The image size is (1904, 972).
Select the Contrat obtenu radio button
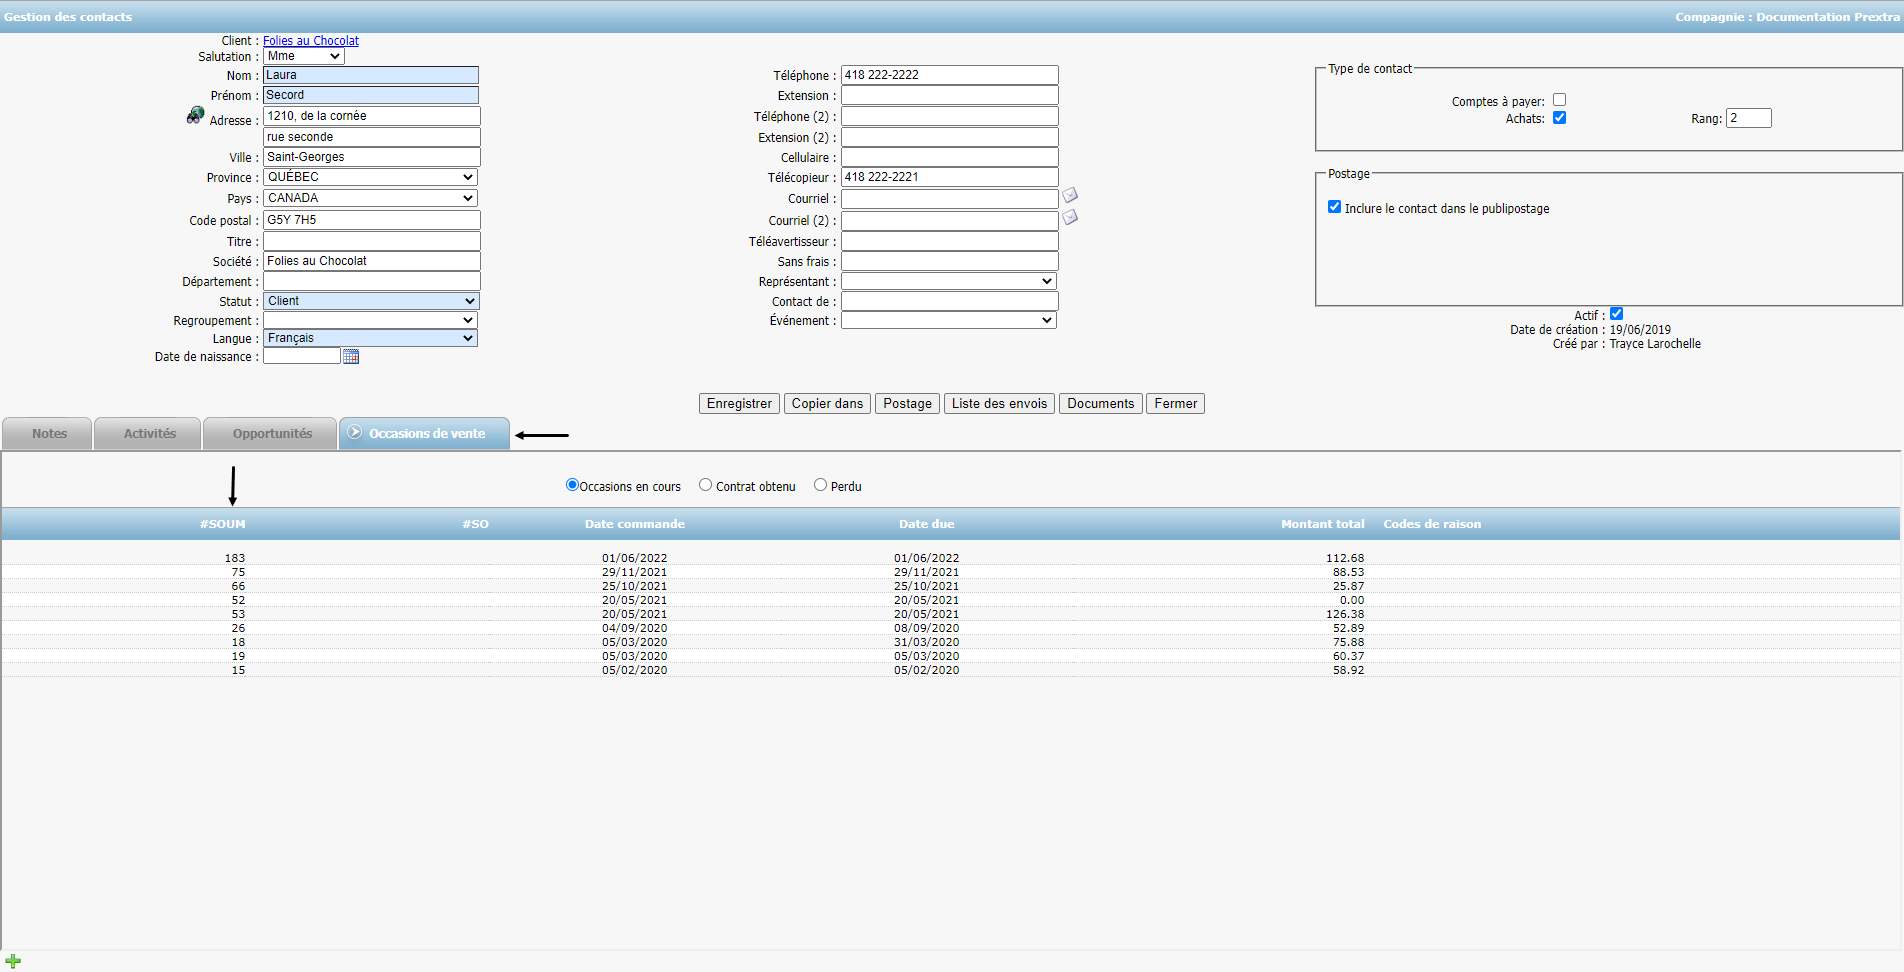[705, 485]
